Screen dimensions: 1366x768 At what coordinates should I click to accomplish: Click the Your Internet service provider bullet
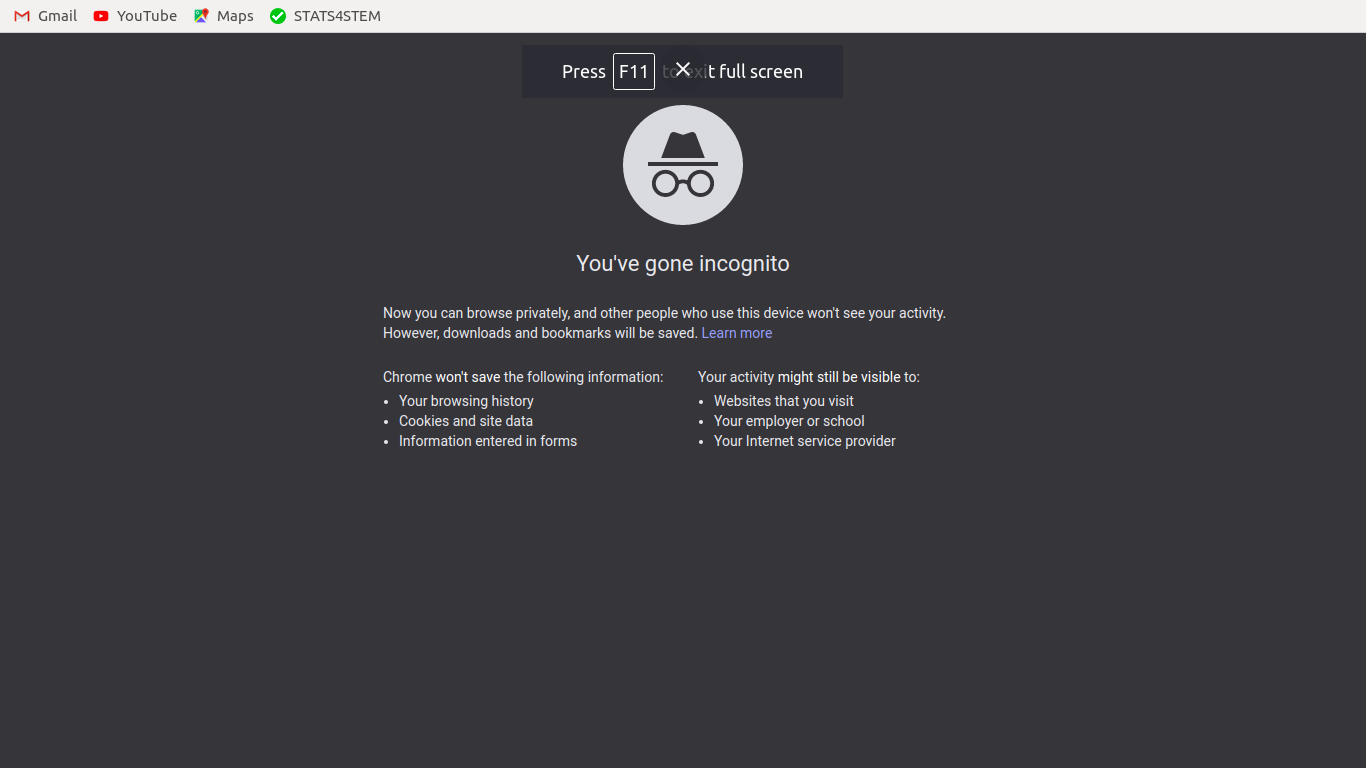pos(805,441)
